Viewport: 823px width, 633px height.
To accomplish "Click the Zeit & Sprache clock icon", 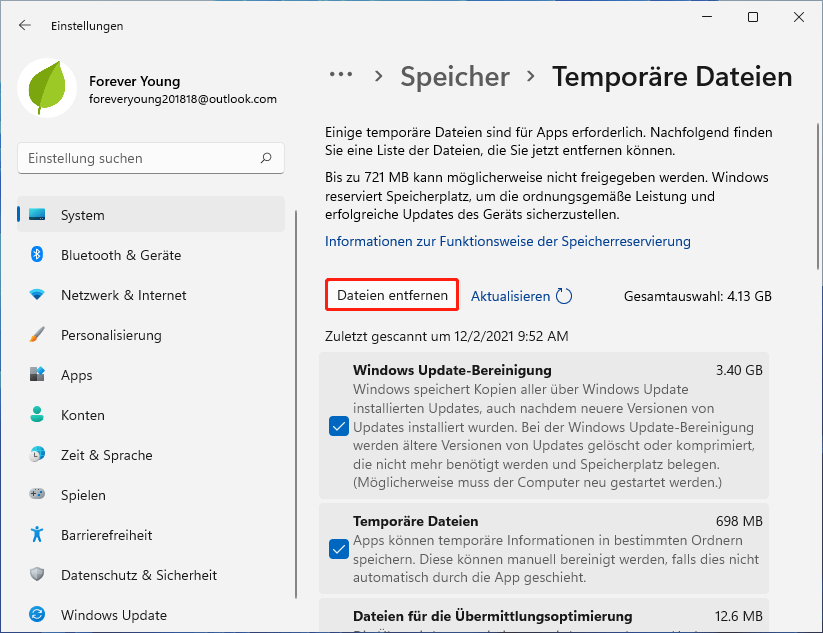I will point(37,454).
